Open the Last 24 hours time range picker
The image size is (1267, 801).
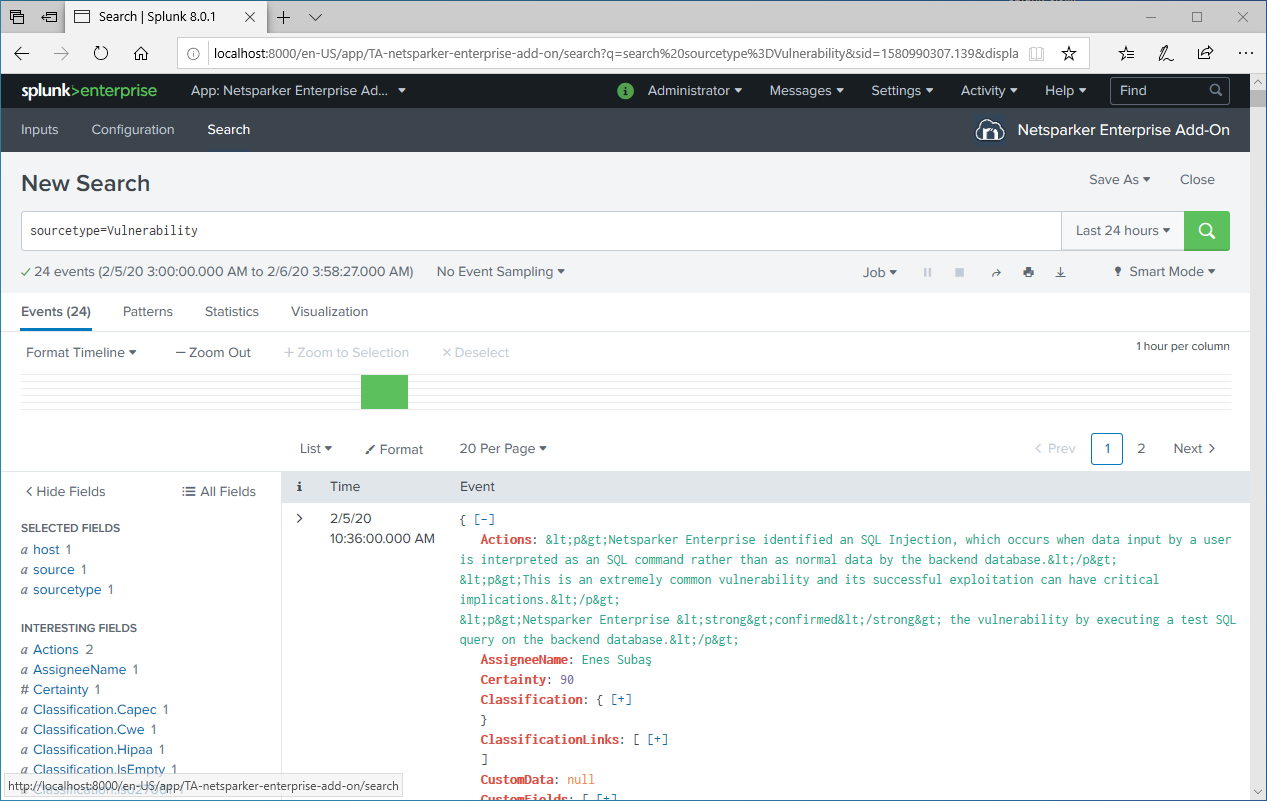(1122, 231)
